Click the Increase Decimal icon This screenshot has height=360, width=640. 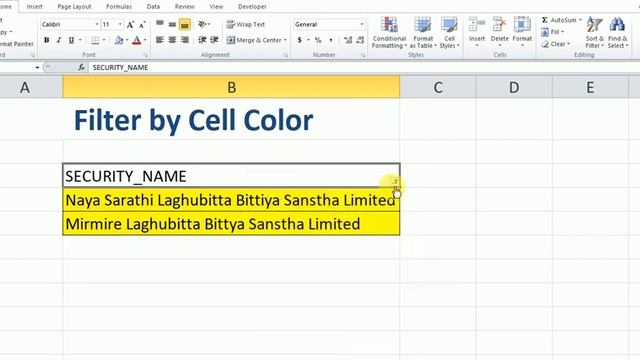tap(348, 40)
